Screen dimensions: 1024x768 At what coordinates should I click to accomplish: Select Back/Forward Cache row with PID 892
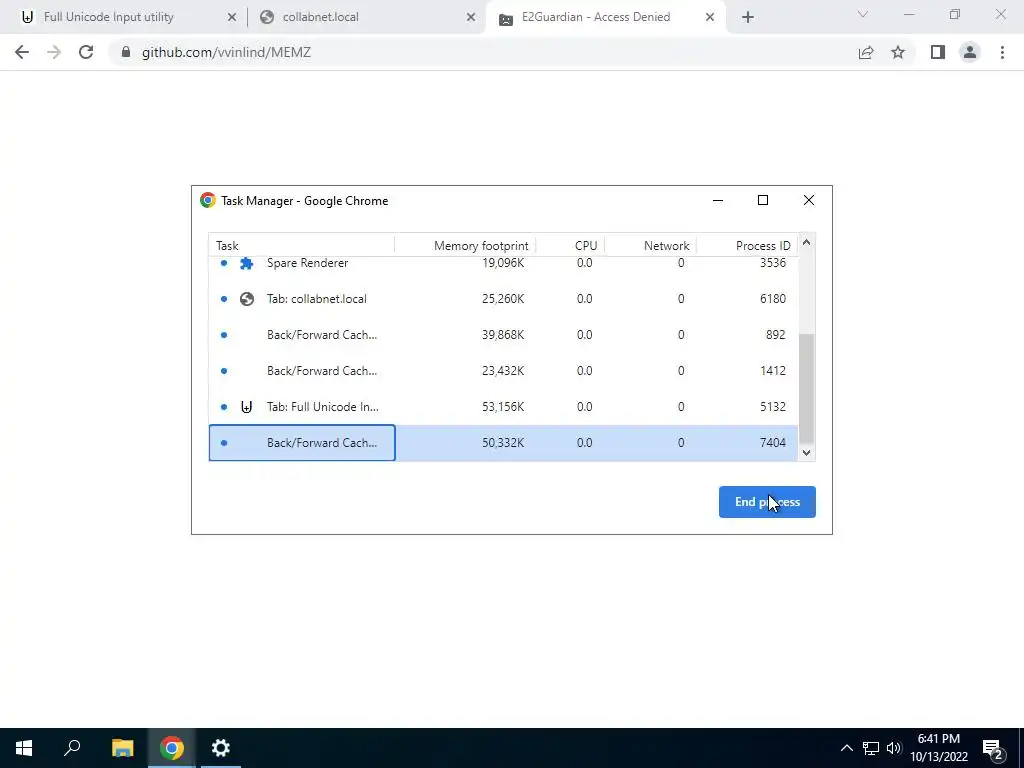(x=503, y=335)
